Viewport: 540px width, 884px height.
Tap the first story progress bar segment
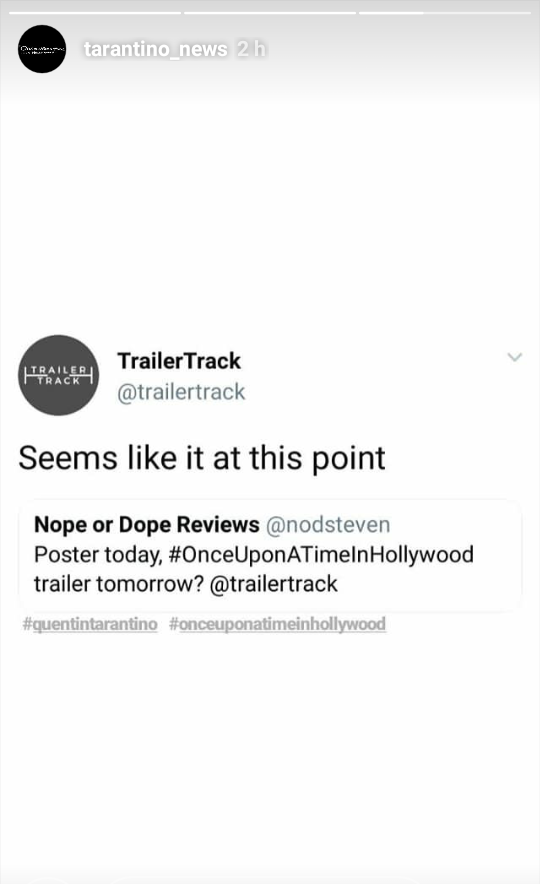click(95, 12)
